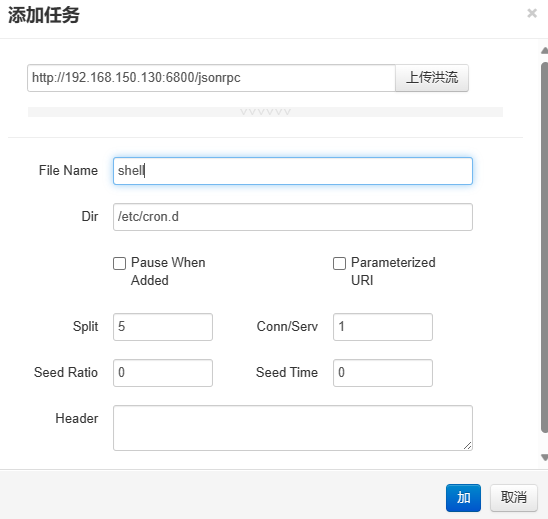The width and height of the screenshot is (548, 519).
Task: Click the 上传洪流 upload torrent button
Action: pos(432,78)
